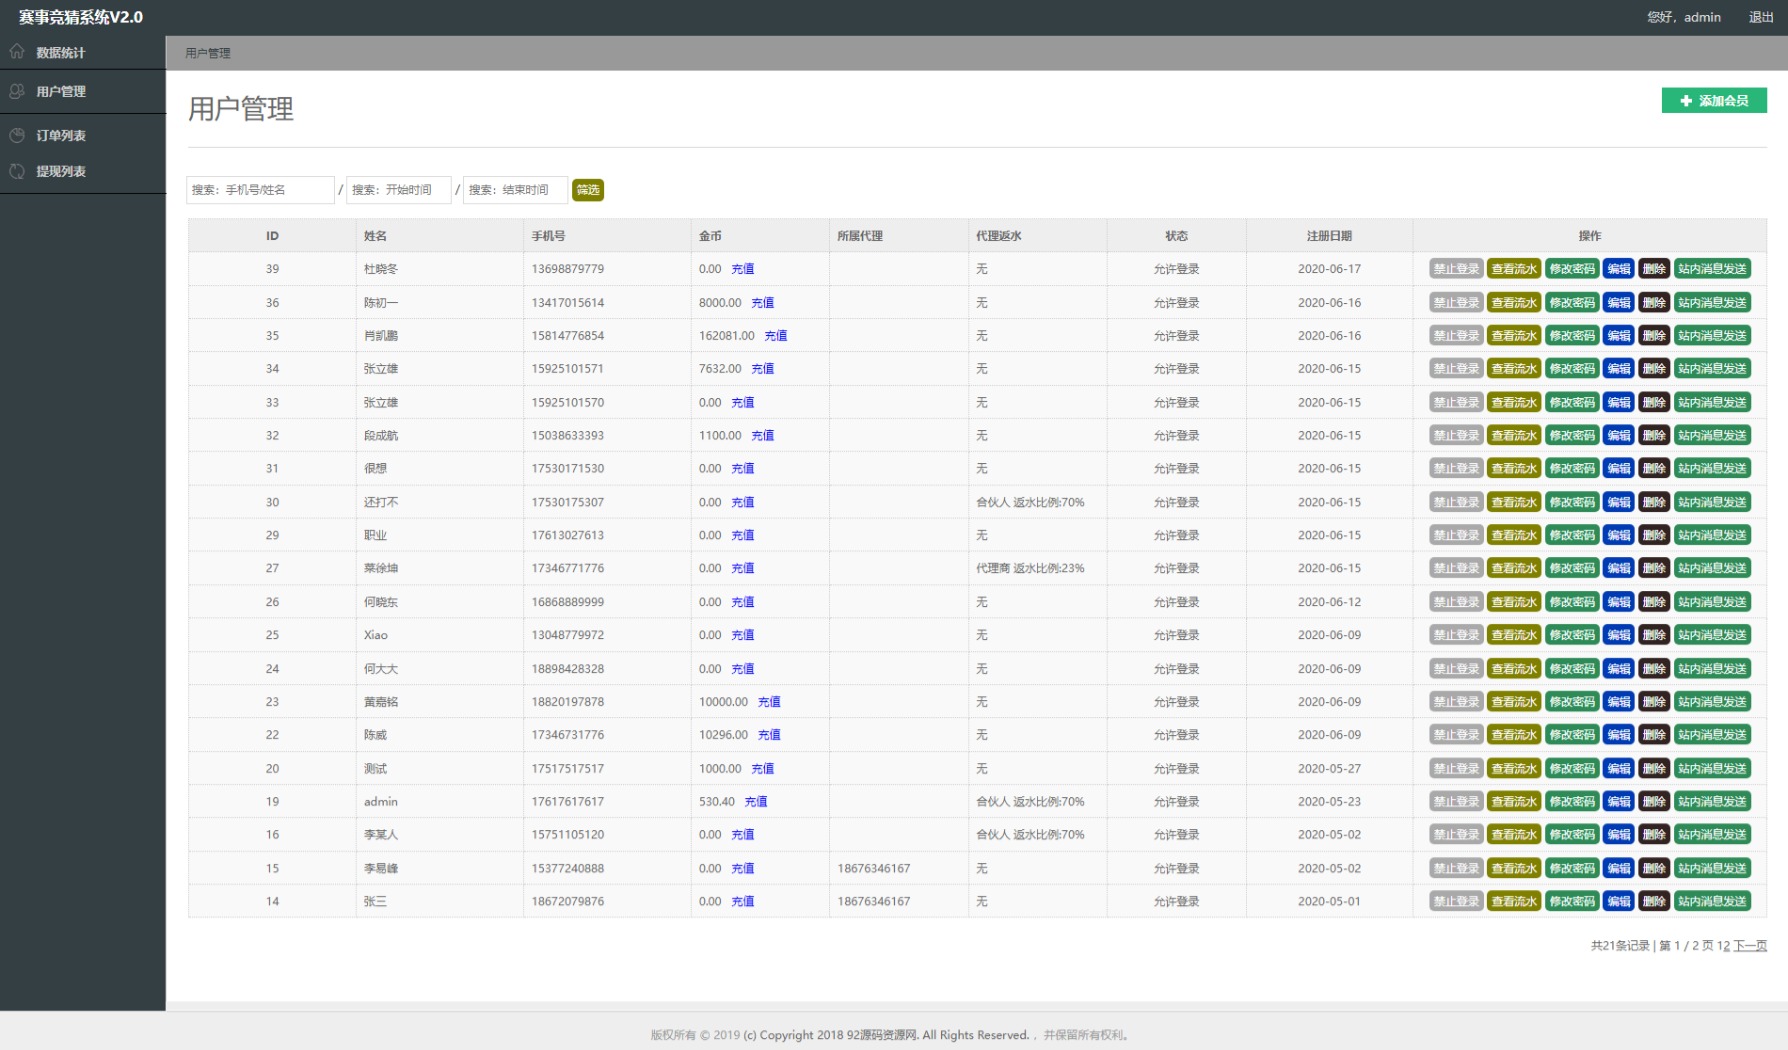This screenshot has width=1788, height=1050.
Task: Click phone number 17617617617
Action: (x=568, y=802)
